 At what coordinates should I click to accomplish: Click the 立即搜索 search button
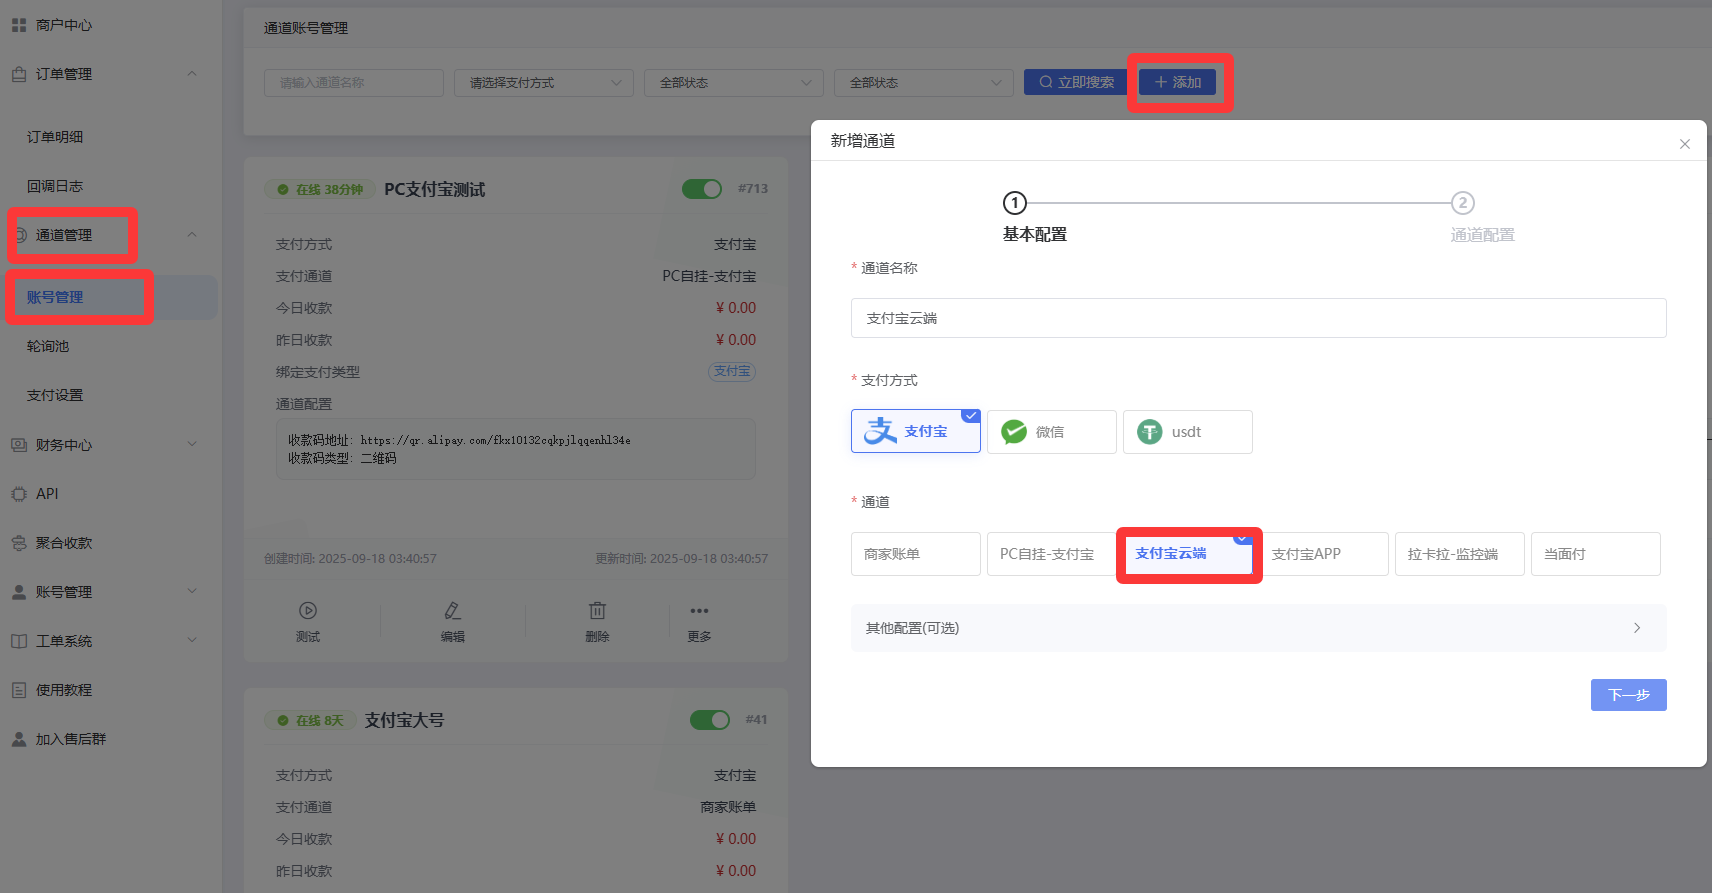1075,82
